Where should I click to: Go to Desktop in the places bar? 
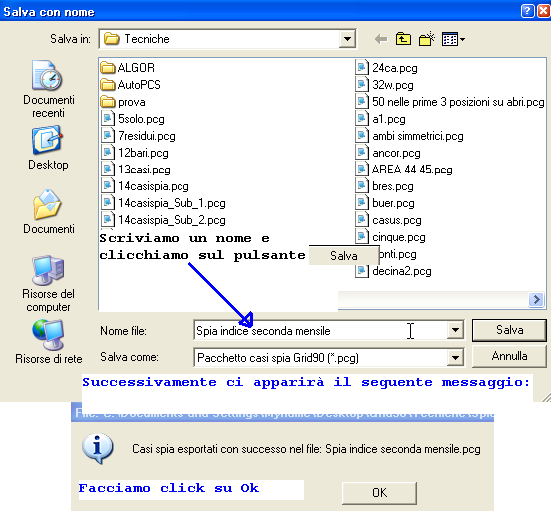(x=48, y=149)
